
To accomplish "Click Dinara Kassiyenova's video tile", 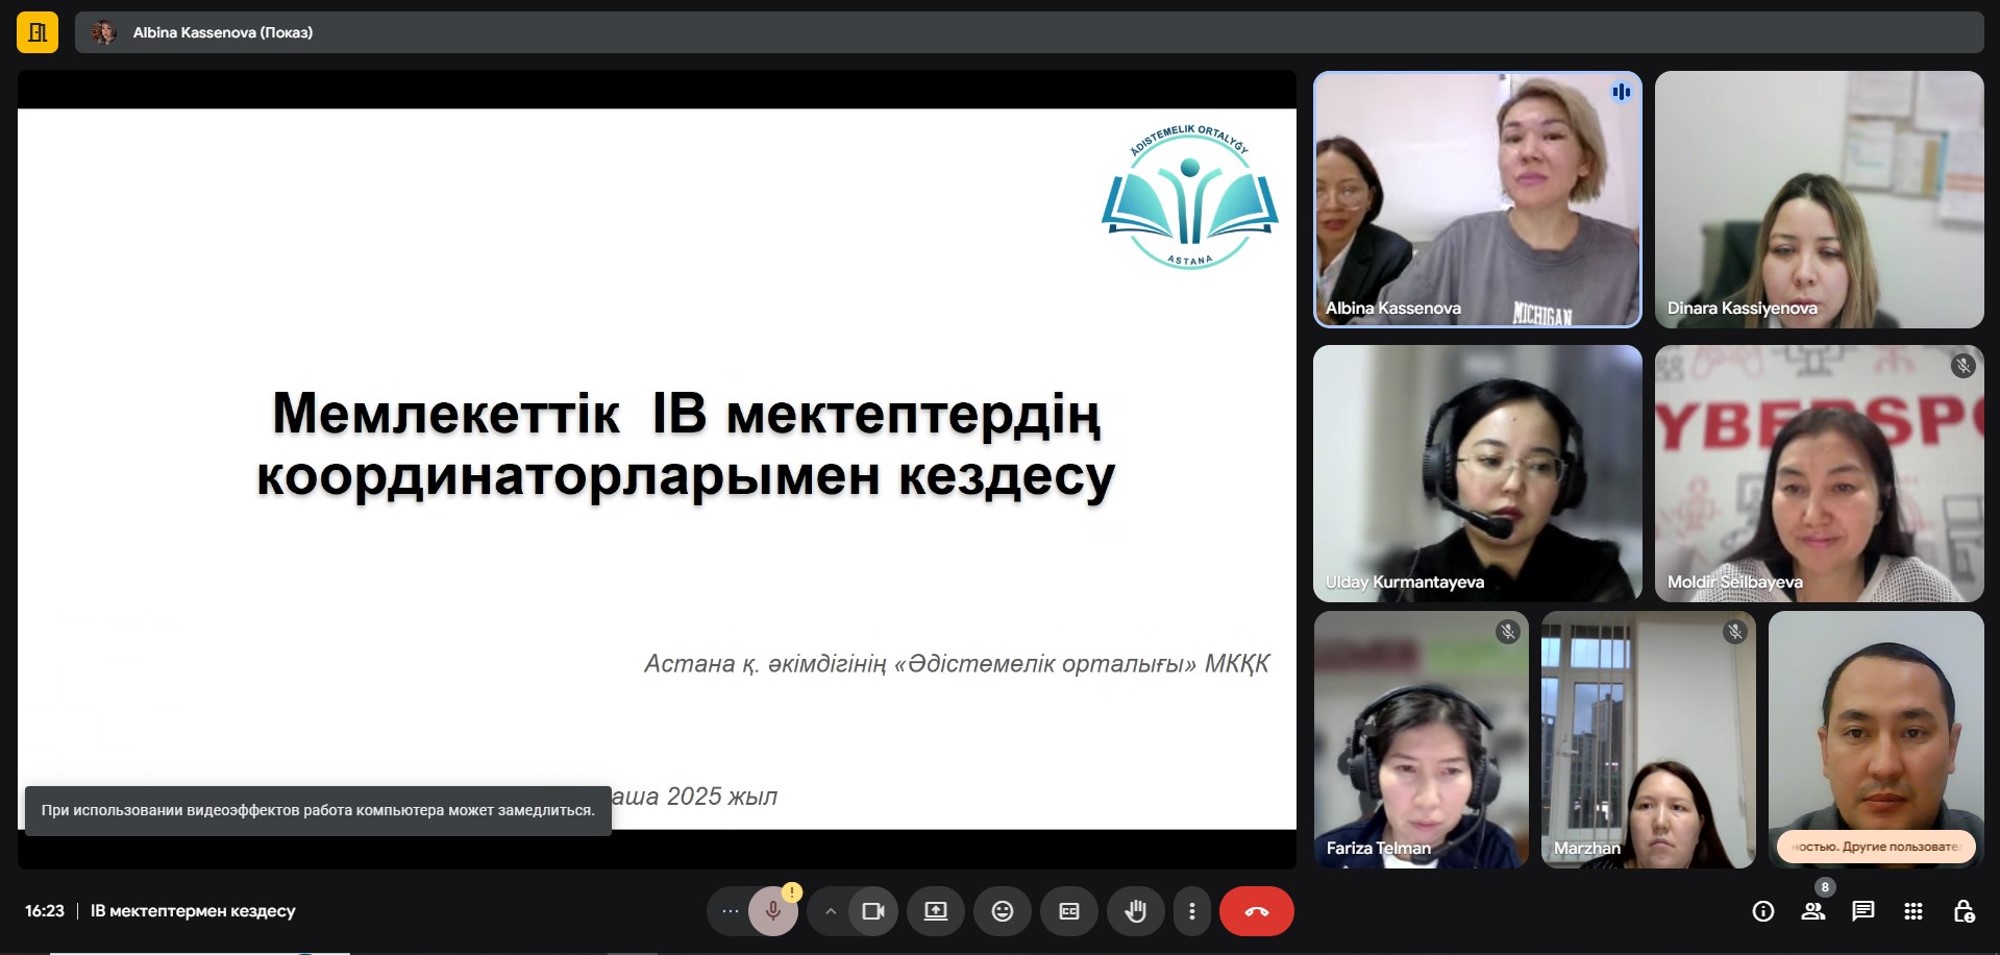I will tap(1818, 199).
